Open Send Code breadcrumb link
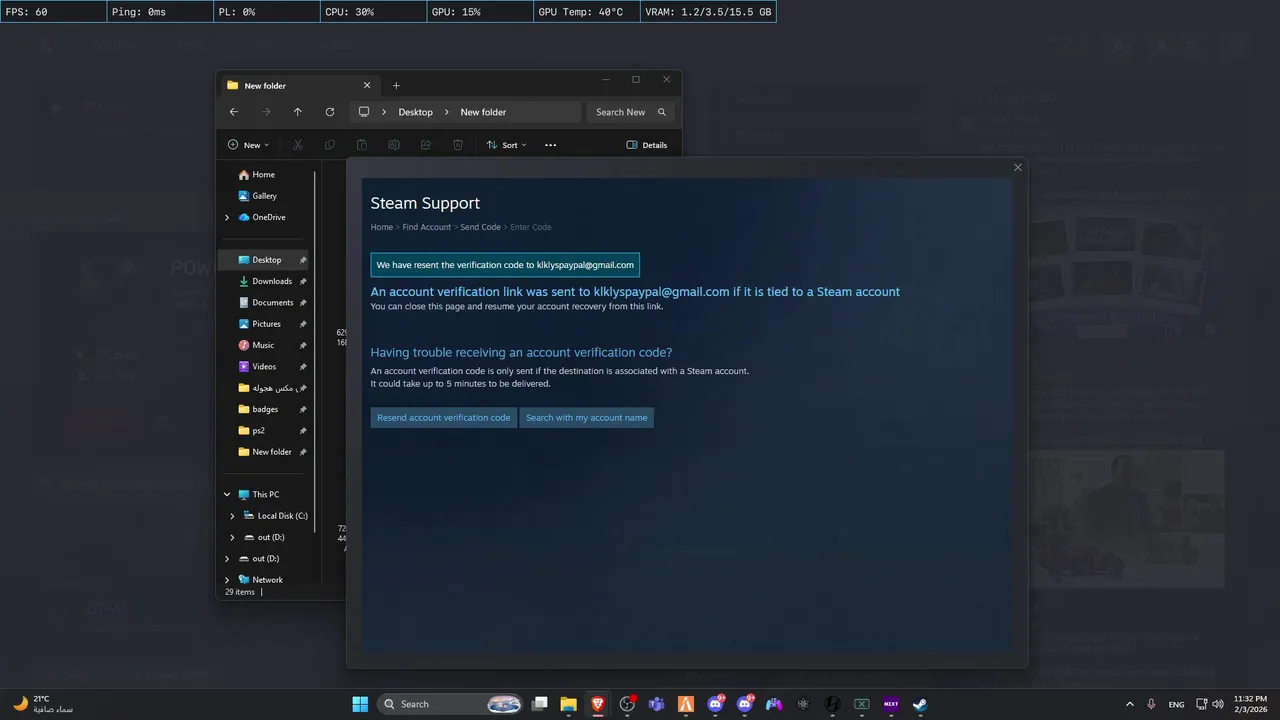This screenshot has width=1280, height=720. pos(481,227)
